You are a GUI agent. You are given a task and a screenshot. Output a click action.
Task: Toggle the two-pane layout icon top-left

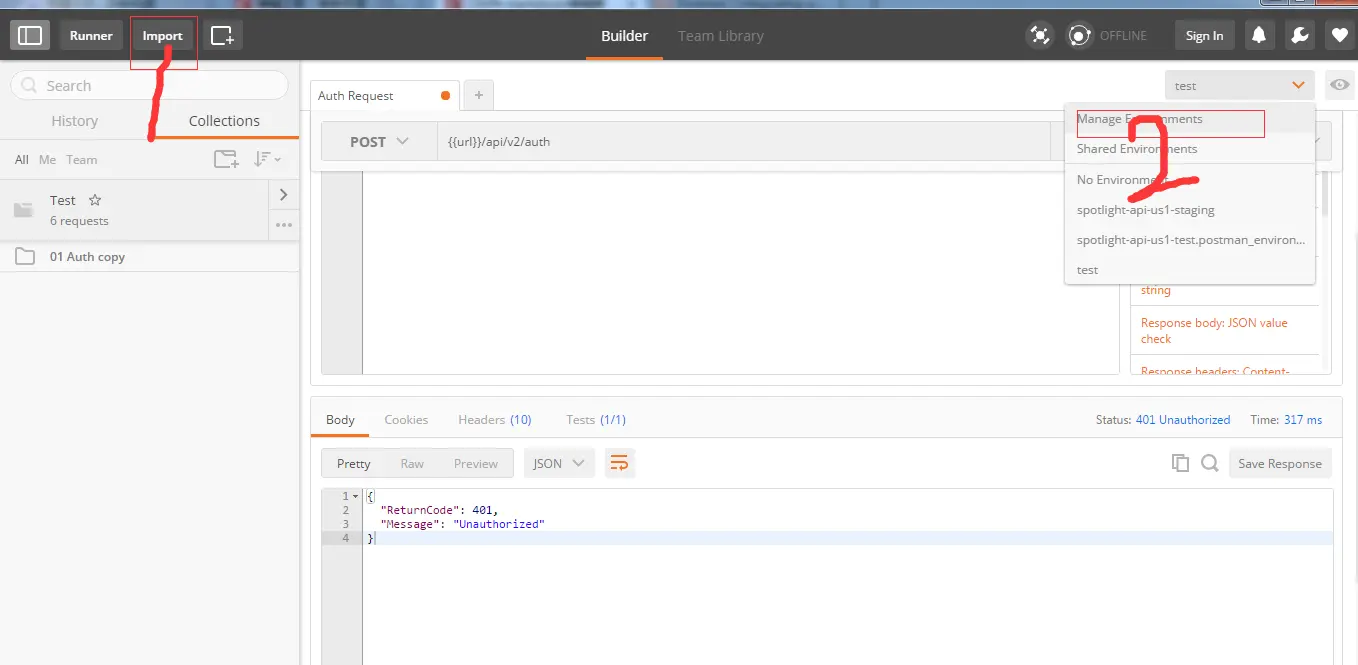29,34
